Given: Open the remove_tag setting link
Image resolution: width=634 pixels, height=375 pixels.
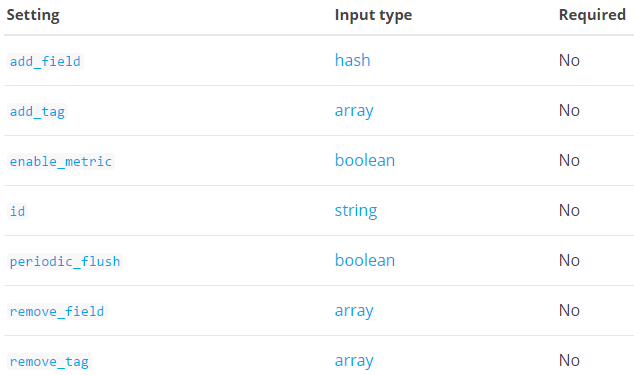Looking at the screenshot, I should 49,361.
